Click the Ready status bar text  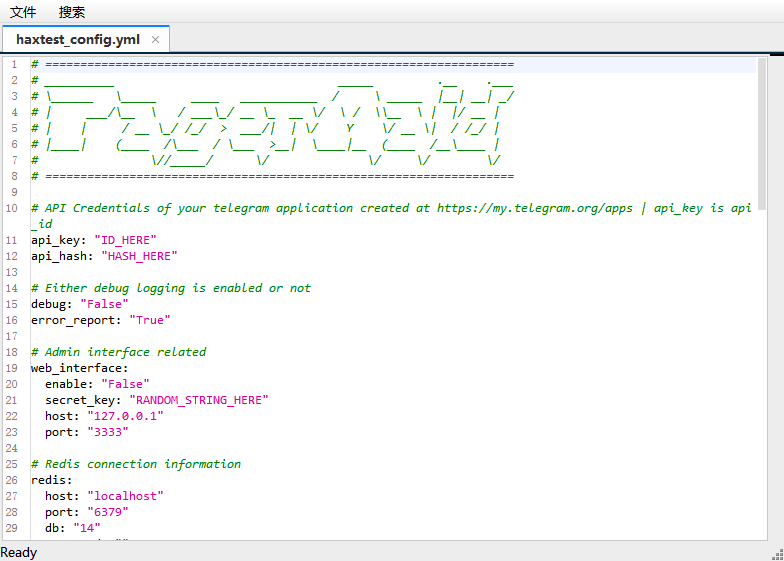click(18, 552)
